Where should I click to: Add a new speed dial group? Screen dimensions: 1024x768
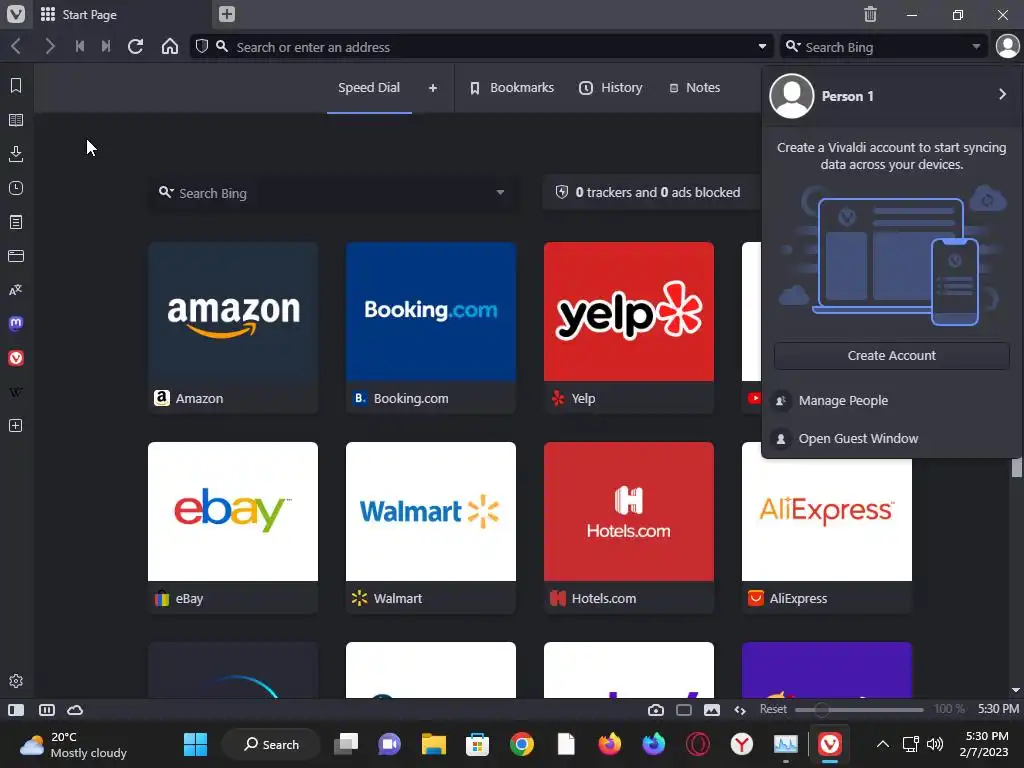coord(432,88)
